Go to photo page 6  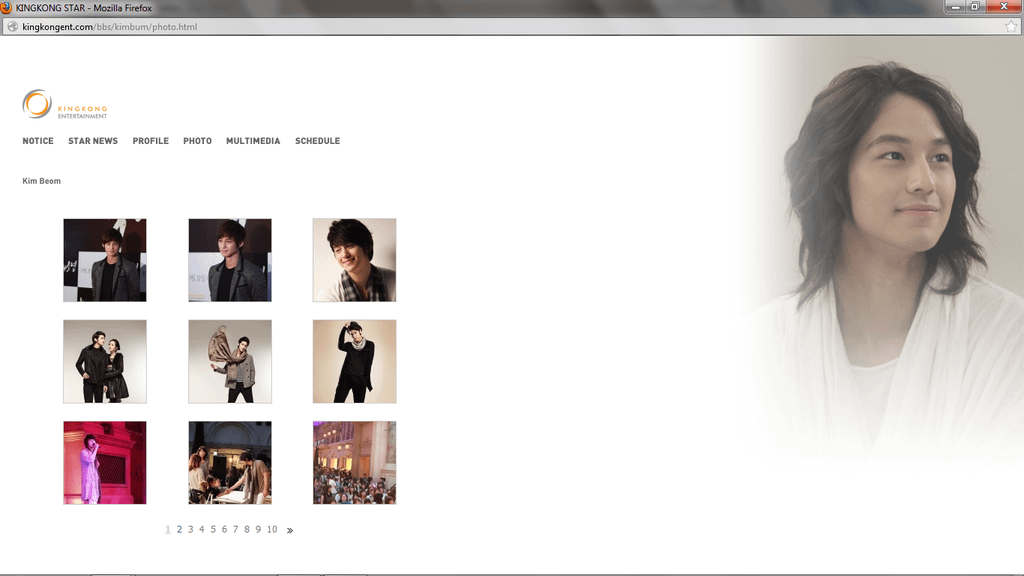[224, 530]
